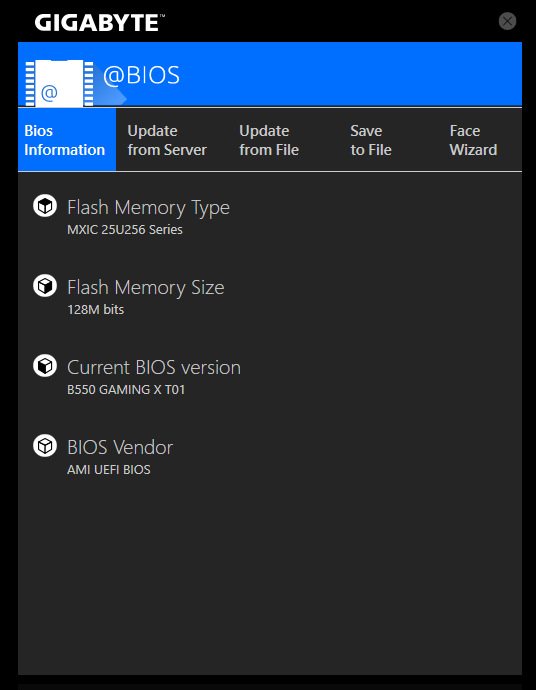Click the Flash Memory Size heading

coord(146,287)
